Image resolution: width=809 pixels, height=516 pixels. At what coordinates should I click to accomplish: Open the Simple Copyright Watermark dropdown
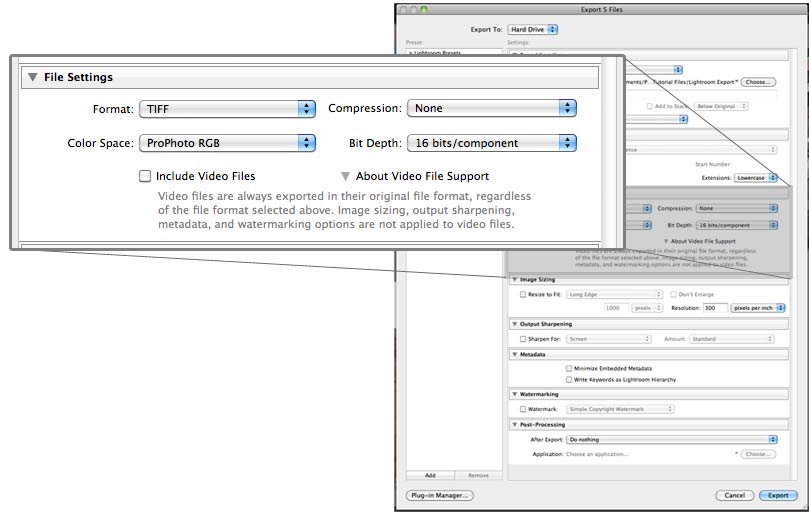pyautogui.click(x=620, y=409)
